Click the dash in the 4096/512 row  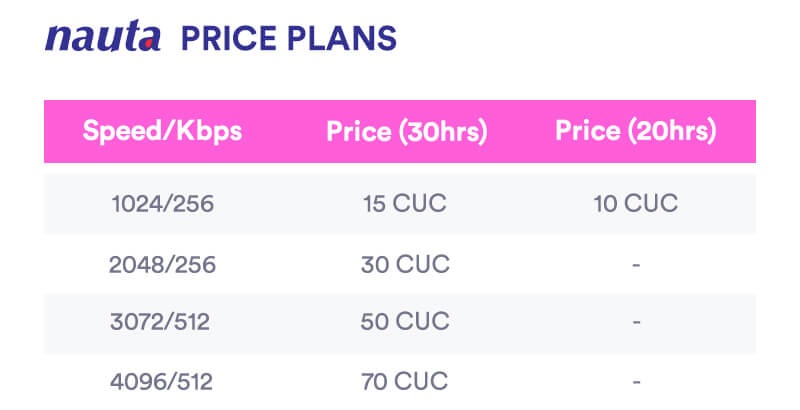(x=636, y=382)
